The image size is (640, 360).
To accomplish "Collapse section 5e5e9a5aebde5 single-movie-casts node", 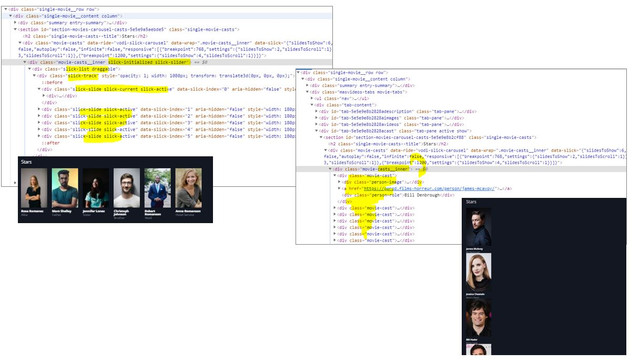I will click(x=16, y=29).
